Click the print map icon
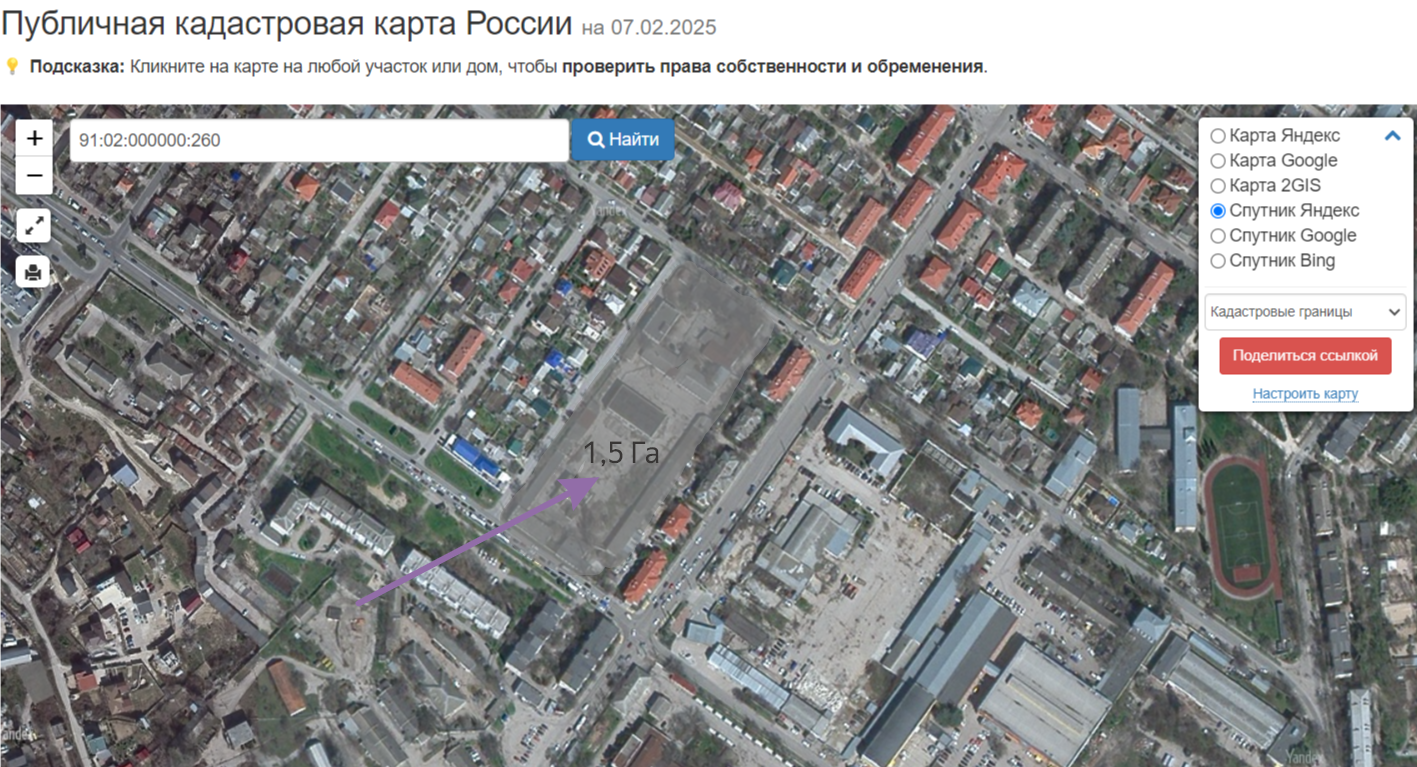This screenshot has width=1417, height=767. [34, 271]
